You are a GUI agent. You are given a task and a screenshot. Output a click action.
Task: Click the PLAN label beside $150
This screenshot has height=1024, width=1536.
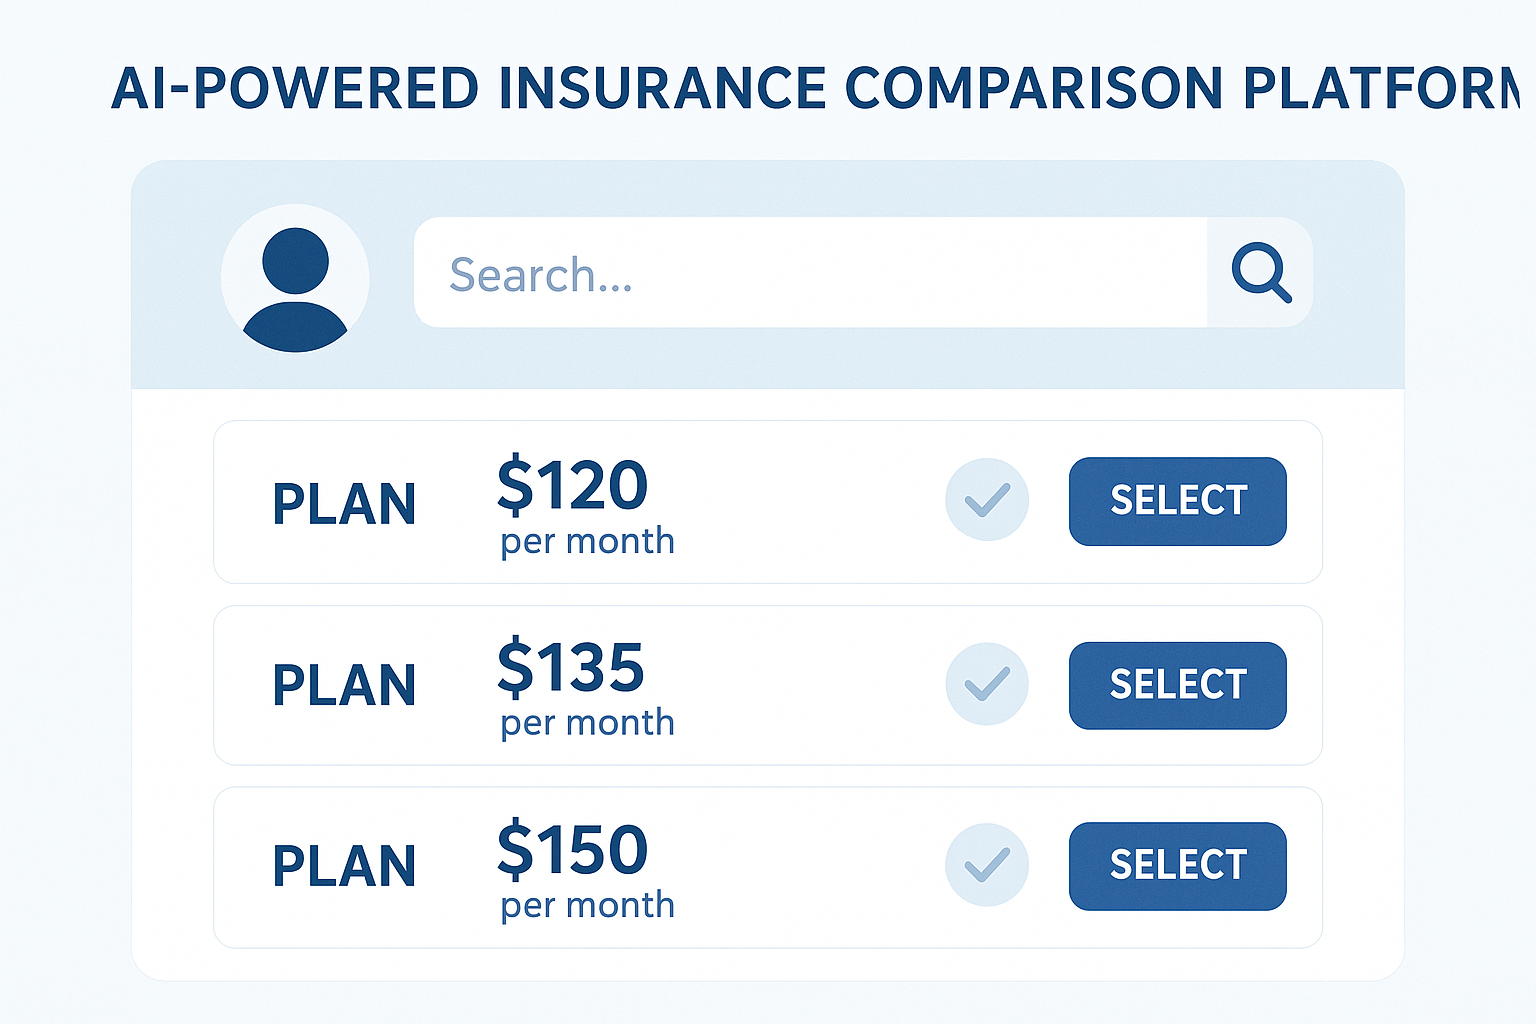[344, 866]
